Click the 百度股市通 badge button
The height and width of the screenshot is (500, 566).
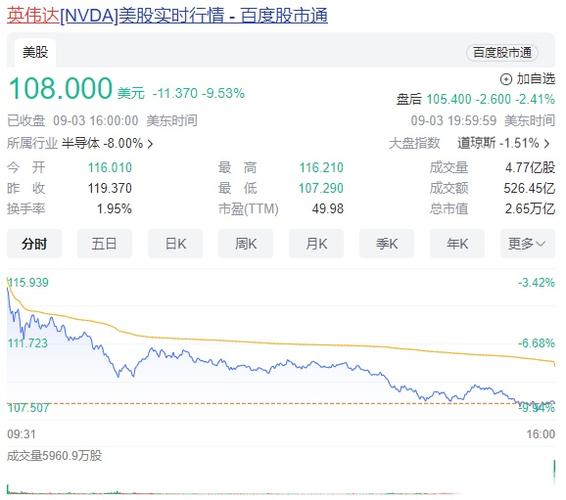[502, 53]
